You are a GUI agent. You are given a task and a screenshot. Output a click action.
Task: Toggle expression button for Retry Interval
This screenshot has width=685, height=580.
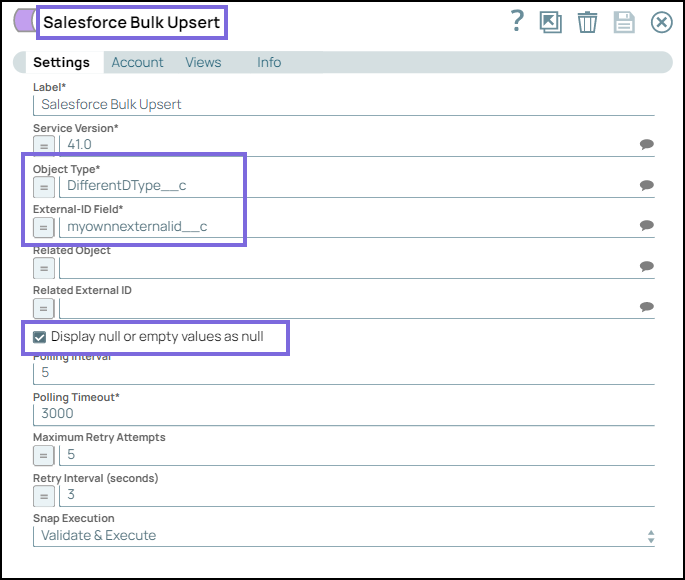(x=44, y=496)
